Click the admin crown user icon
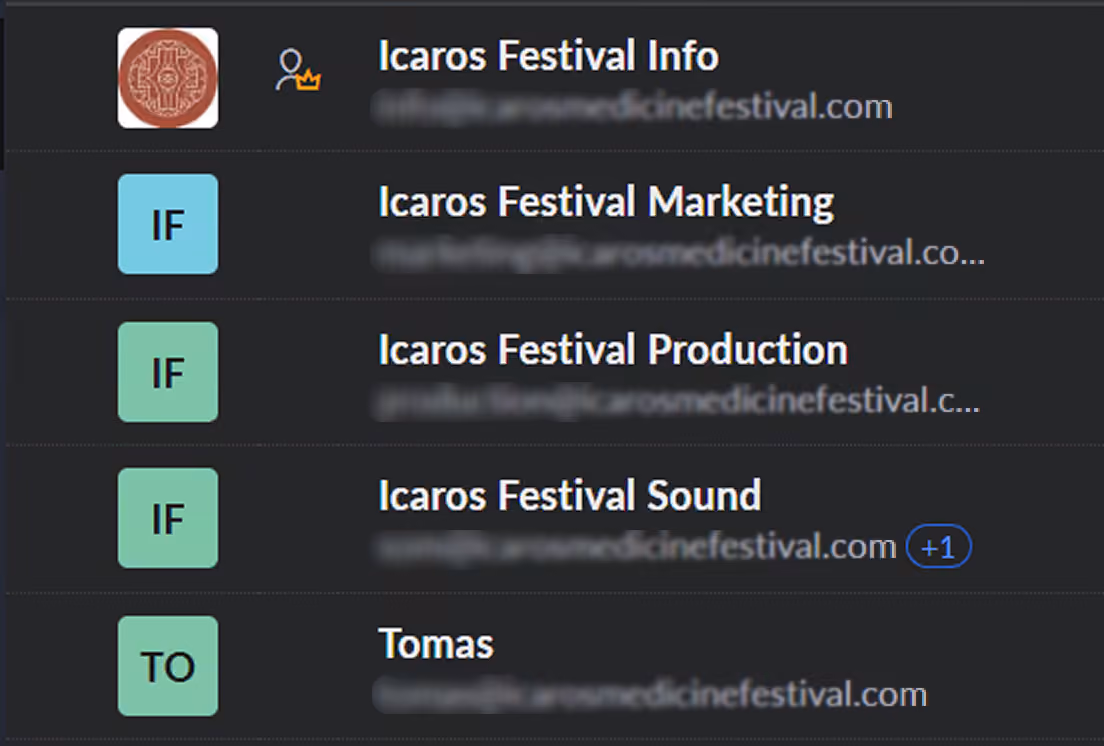The height and width of the screenshot is (746, 1104). (x=298, y=70)
